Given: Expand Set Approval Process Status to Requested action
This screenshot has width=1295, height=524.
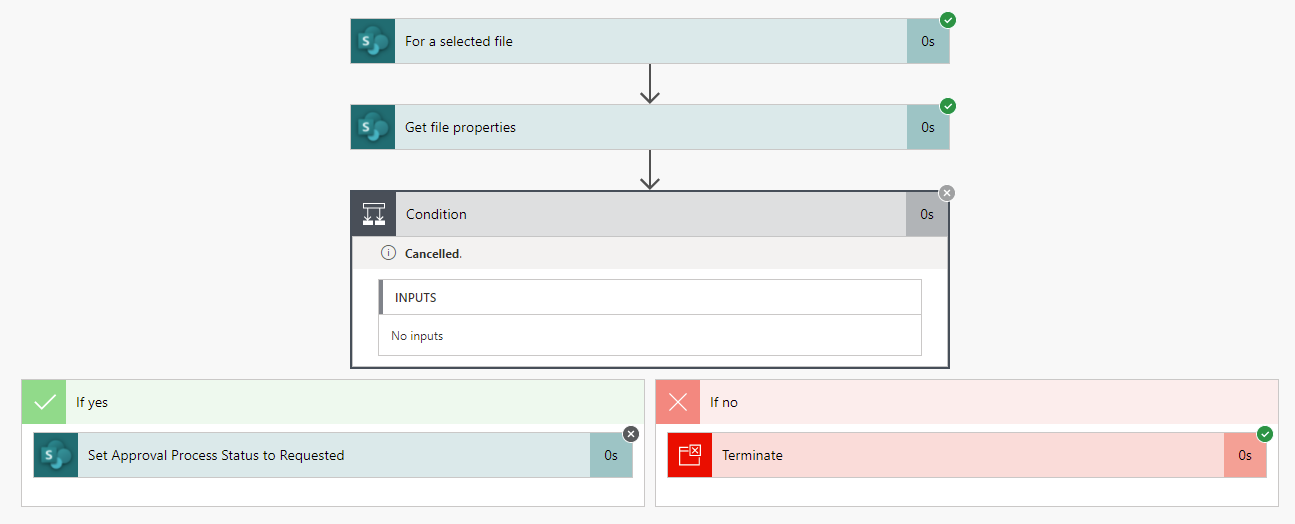Looking at the screenshot, I should click(333, 455).
